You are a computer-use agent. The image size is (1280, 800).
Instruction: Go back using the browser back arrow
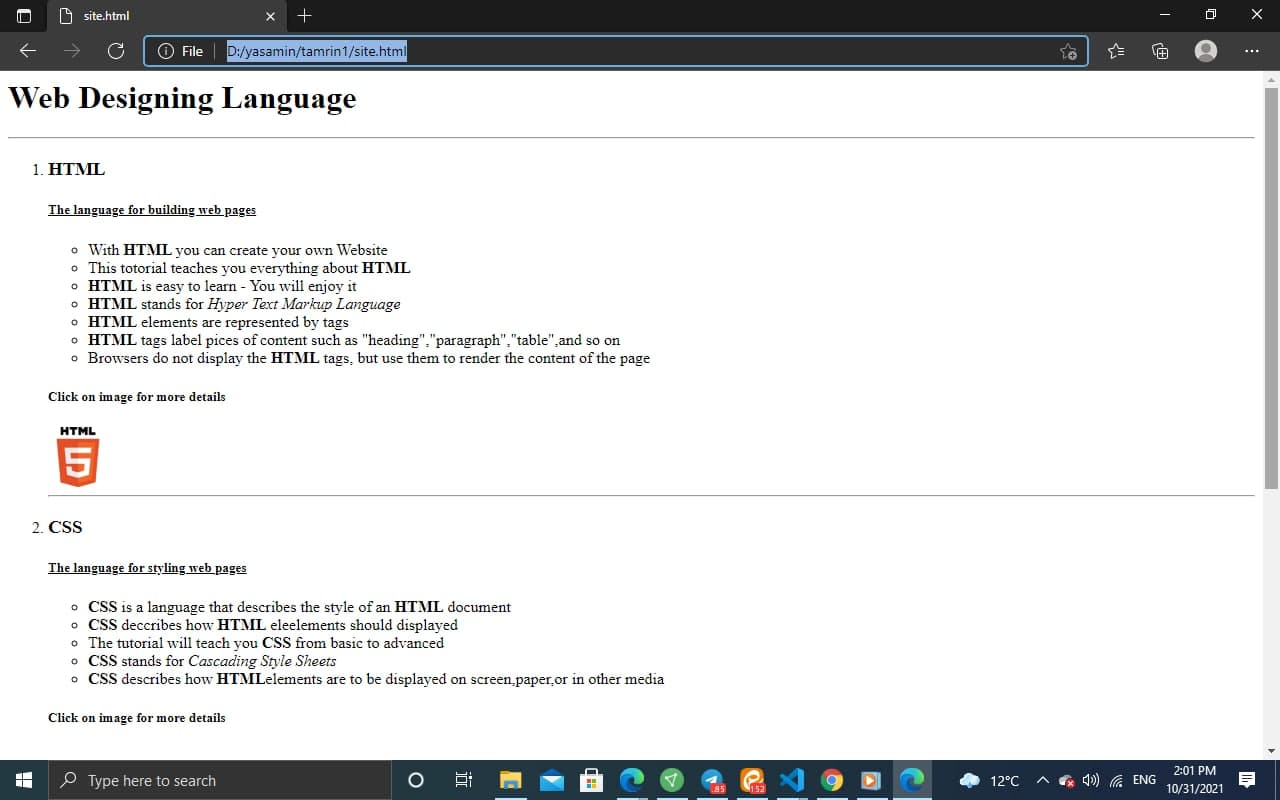point(28,51)
